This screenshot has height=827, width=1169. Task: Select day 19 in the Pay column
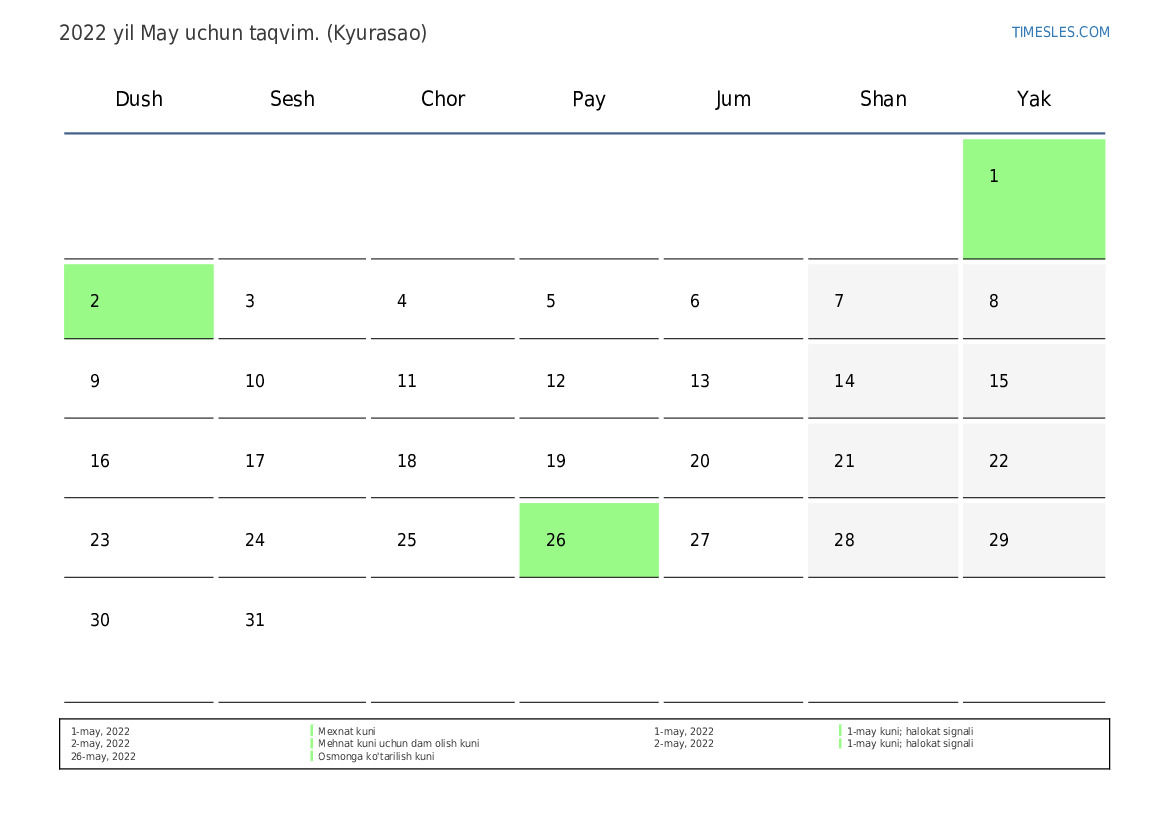(589, 460)
